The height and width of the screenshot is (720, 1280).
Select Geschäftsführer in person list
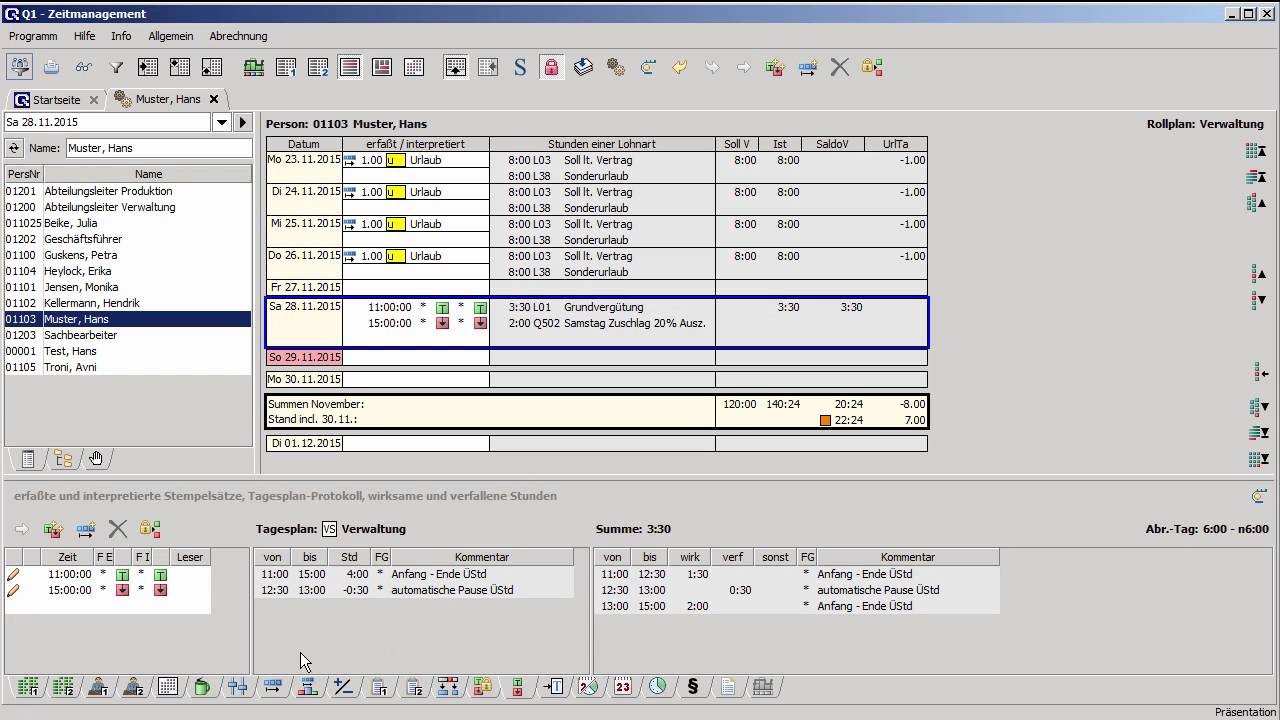128,239
